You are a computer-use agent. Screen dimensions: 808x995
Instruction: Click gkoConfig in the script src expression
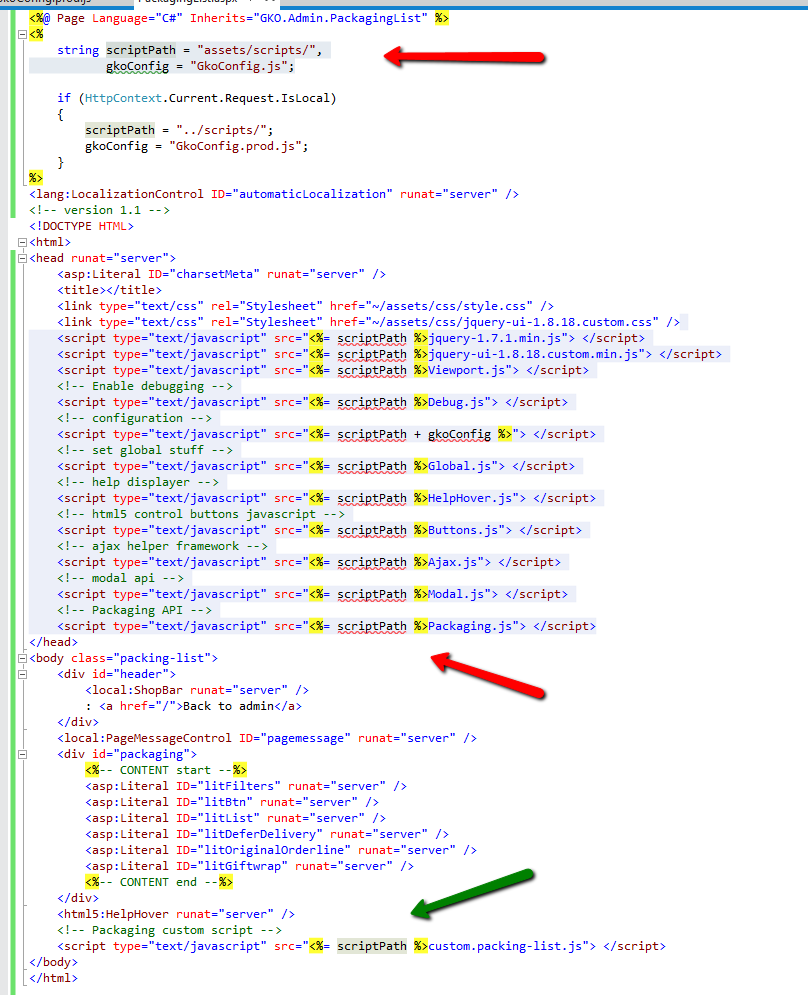coord(459,434)
